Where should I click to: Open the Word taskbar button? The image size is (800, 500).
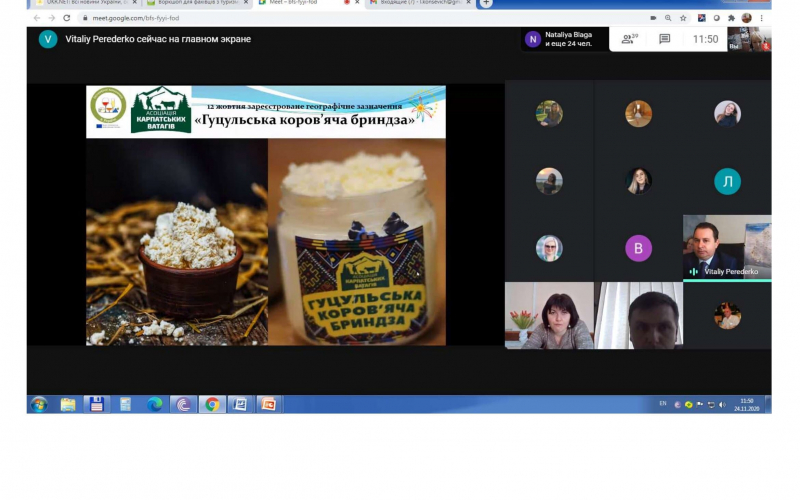pyautogui.click(x=240, y=405)
